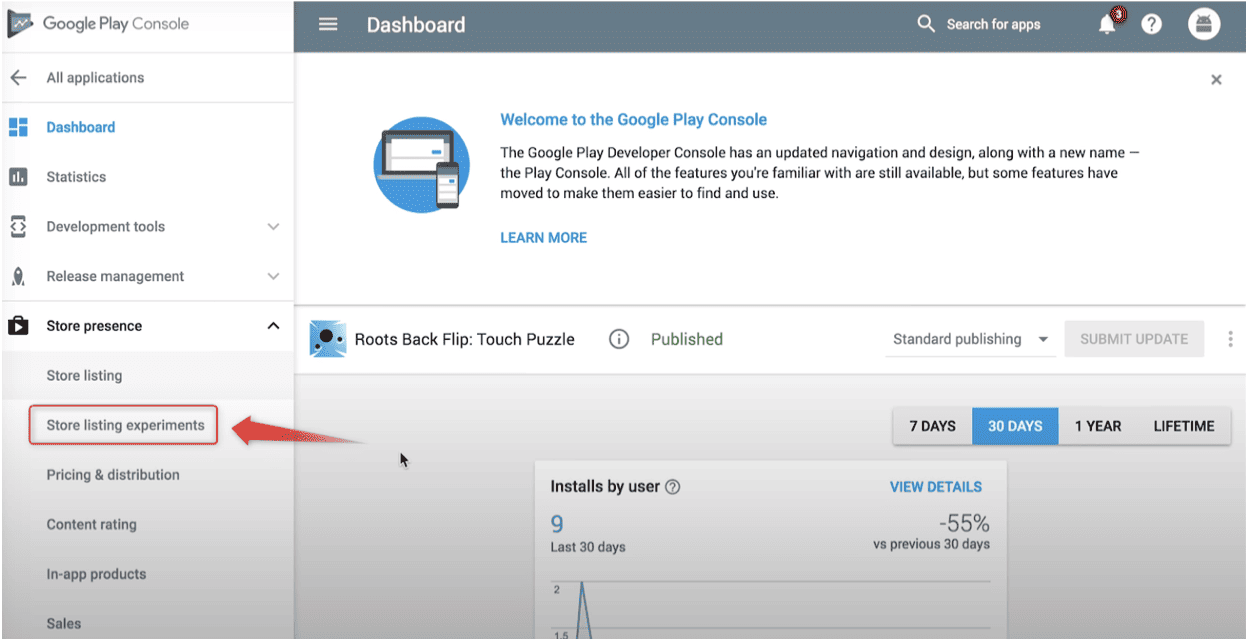This screenshot has height=642, width=1246.
Task: Click the LEARN MORE link
Action: click(x=543, y=237)
